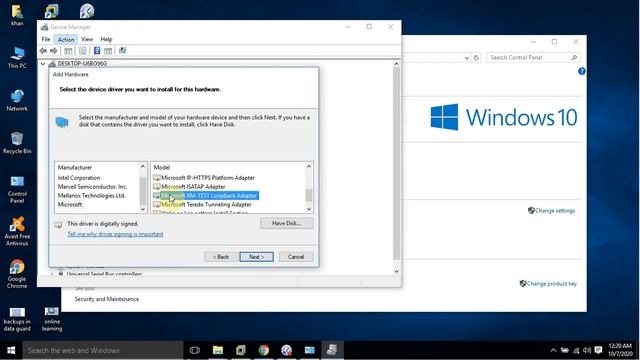Show hidden system tray icons chevron
Viewport: 640px width, 360px height.
[x=553, y=350]
